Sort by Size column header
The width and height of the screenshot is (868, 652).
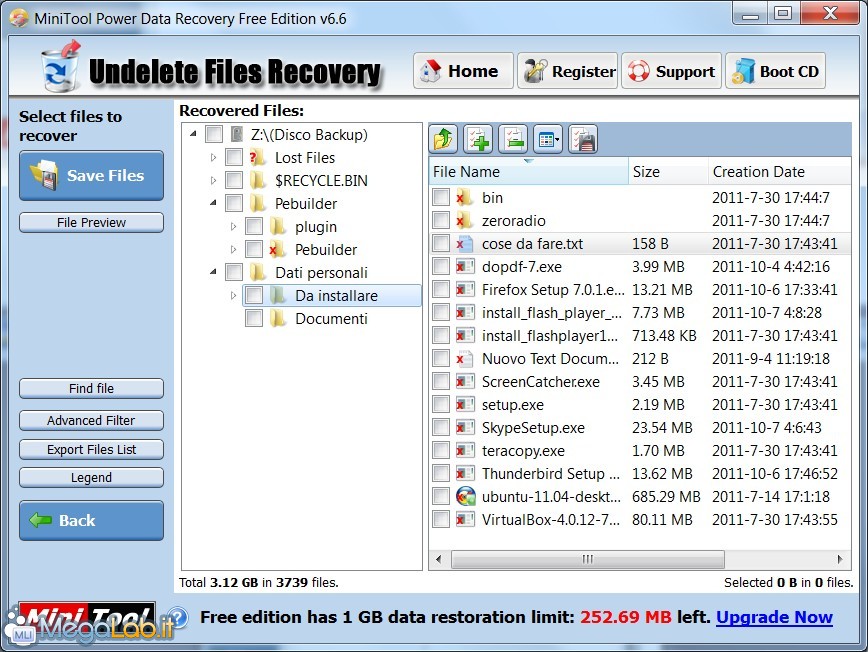tap(668, 172)
